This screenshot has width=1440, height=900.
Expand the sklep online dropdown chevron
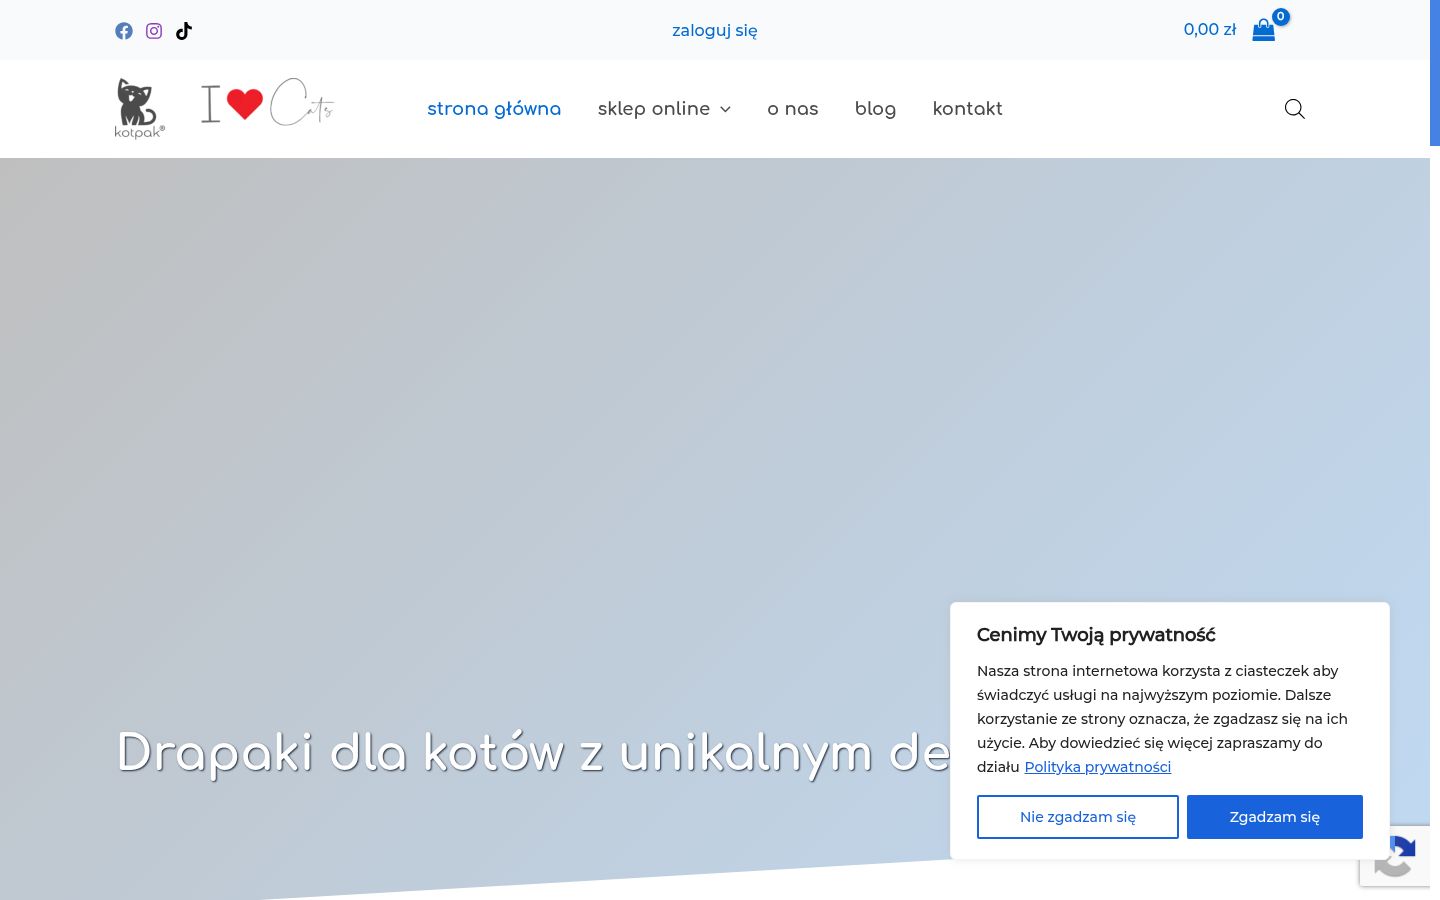[725, 110]
